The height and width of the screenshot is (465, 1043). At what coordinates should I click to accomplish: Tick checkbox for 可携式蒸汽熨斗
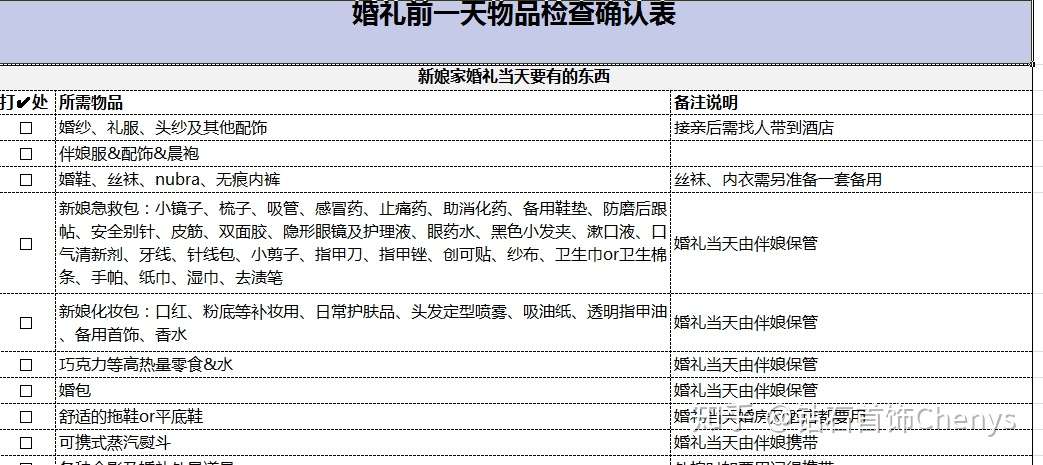coord(26,443)
